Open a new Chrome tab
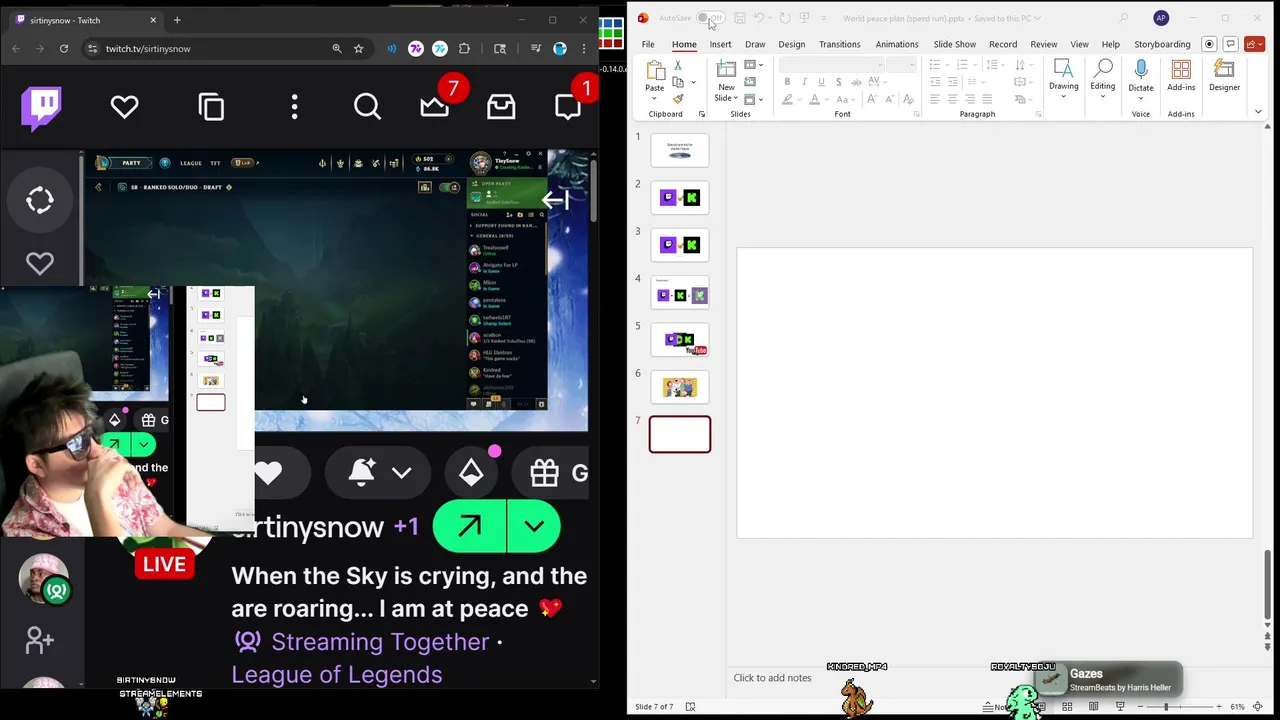Image resolution: width=1280 pixels, height=720 pixels. [177, 20]
